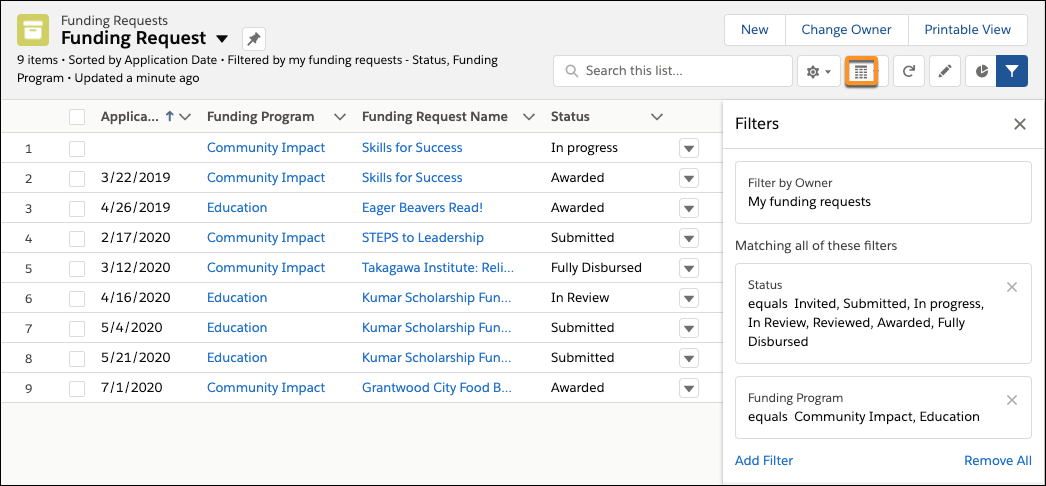The width and height of the screenshot is (1046, 486).
Task: Open STEPS to Leadership request
Action: pyautogui.click(x=423, y=237)
